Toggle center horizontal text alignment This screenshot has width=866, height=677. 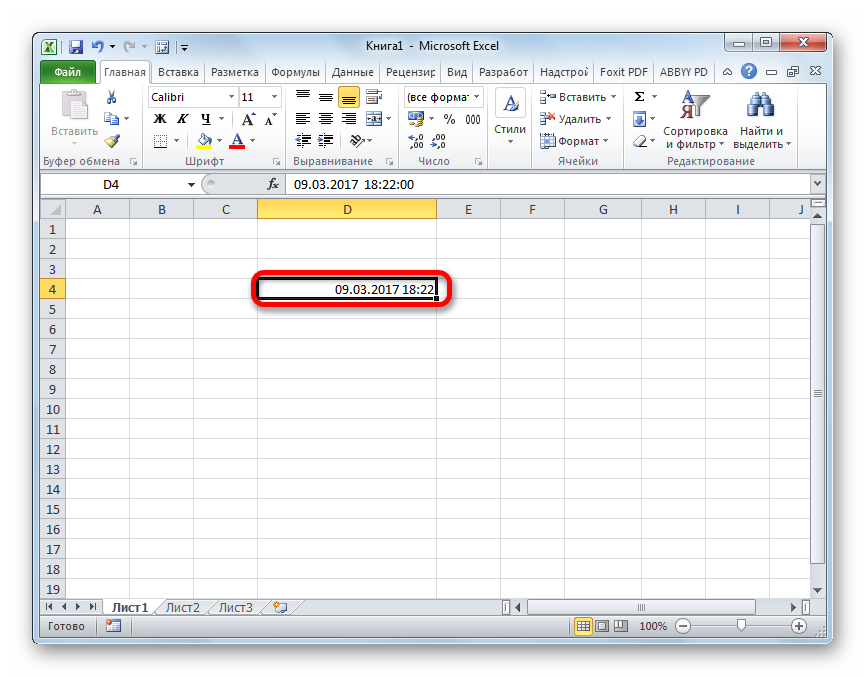tap(325, 119)
